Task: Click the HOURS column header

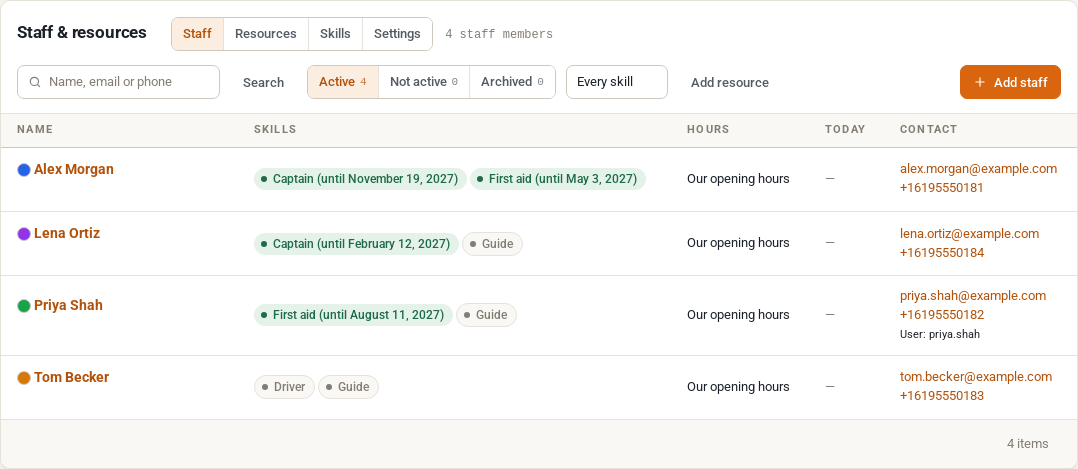Action: coord(708,129)
